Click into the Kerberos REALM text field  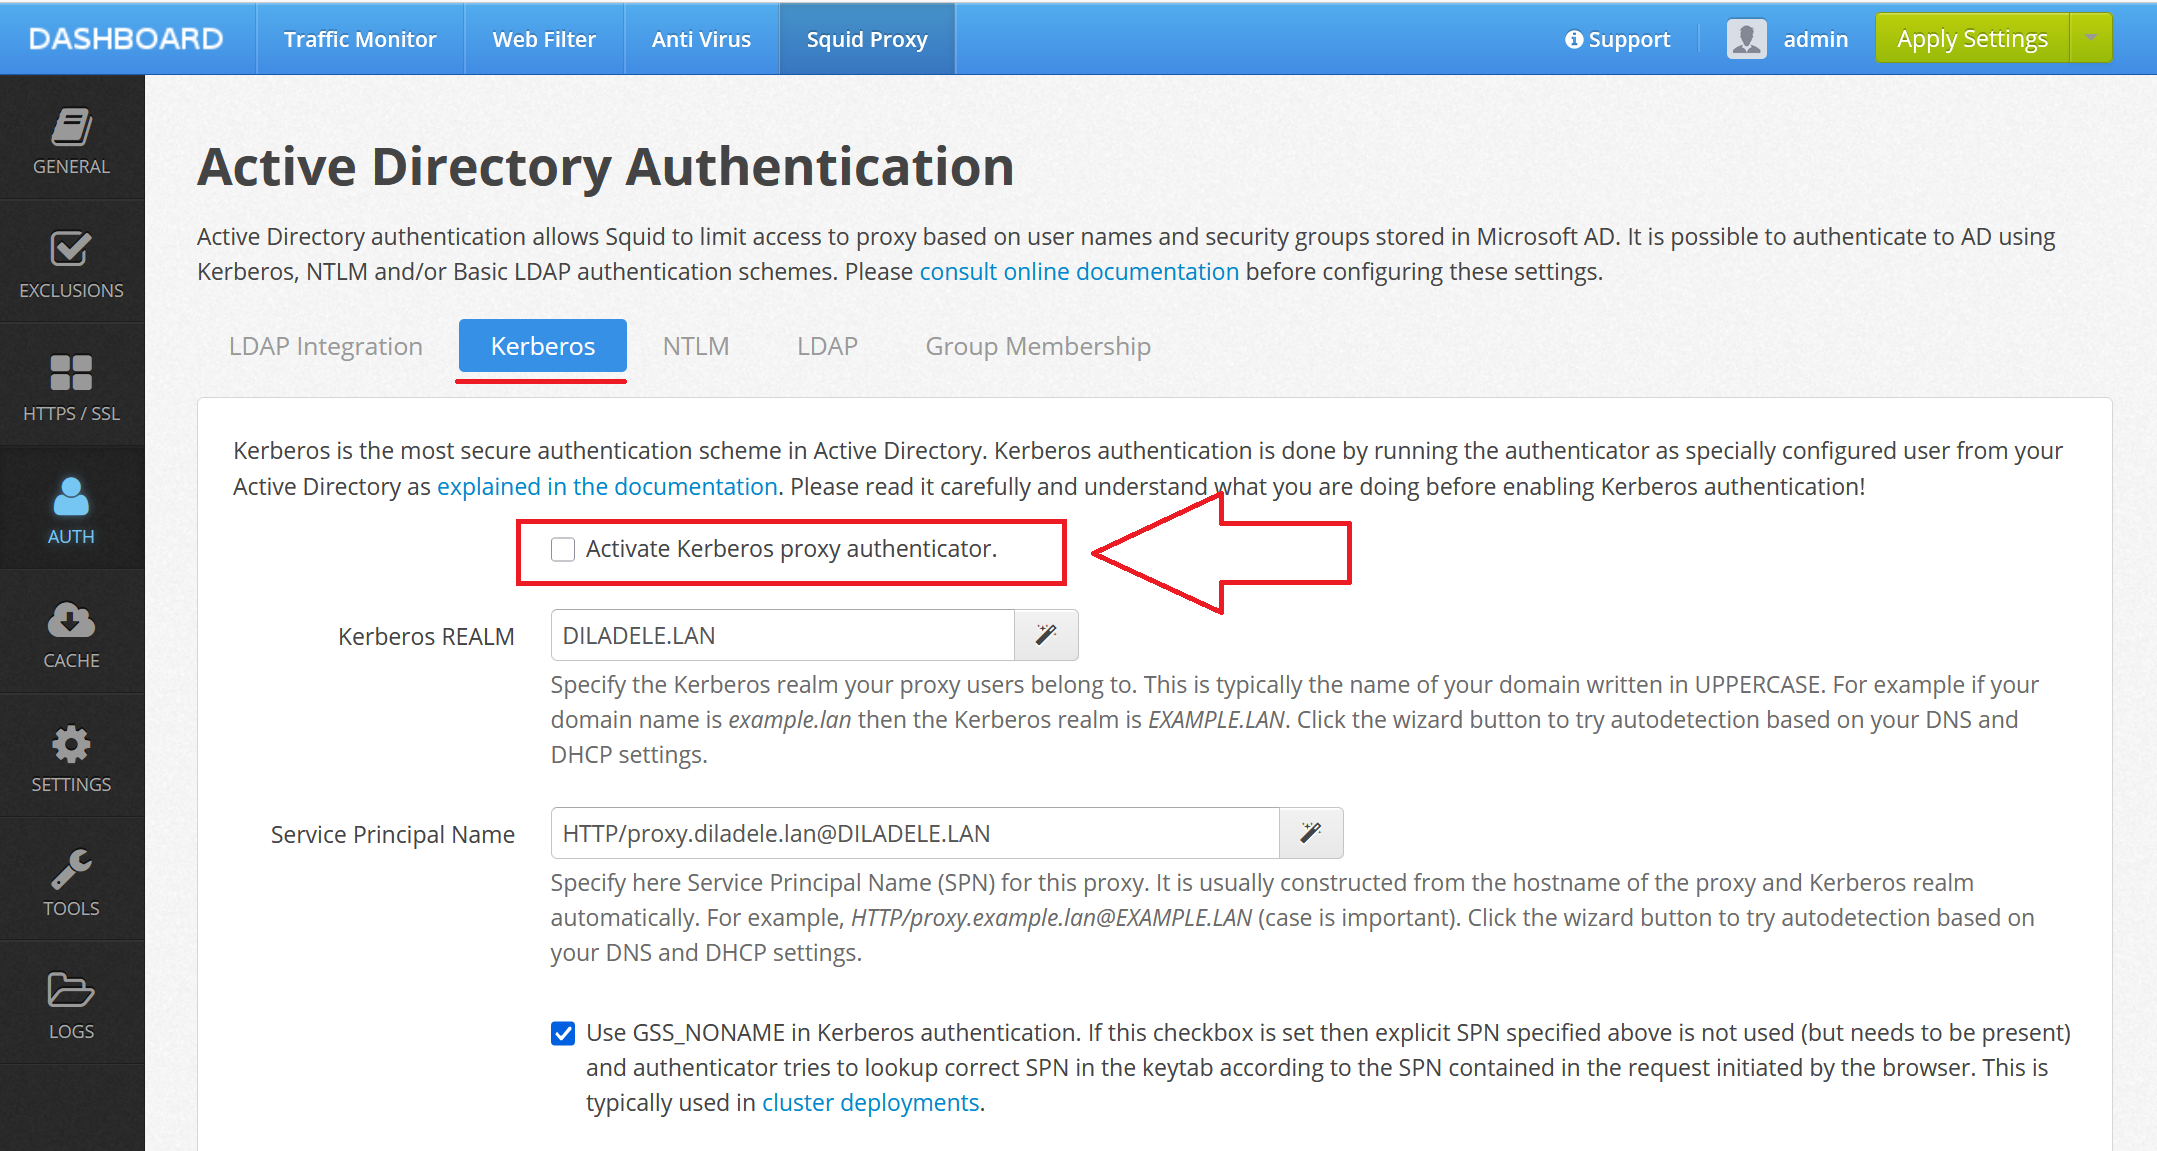pyautogui.click(x=782, y=635)
